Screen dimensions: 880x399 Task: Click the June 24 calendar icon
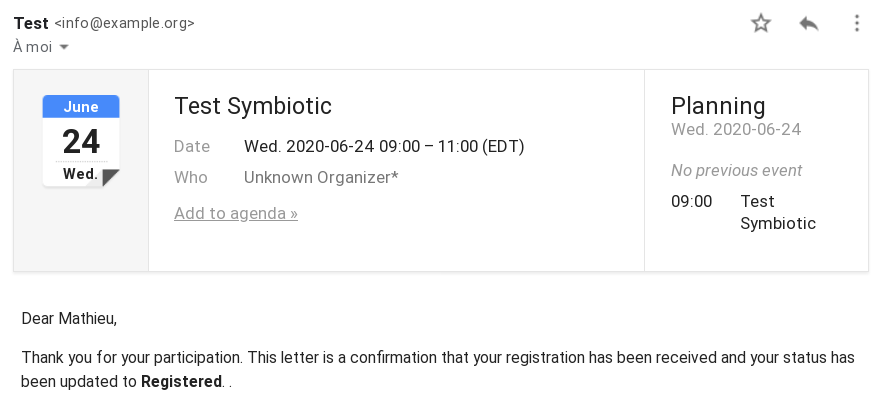pos(81,141)
